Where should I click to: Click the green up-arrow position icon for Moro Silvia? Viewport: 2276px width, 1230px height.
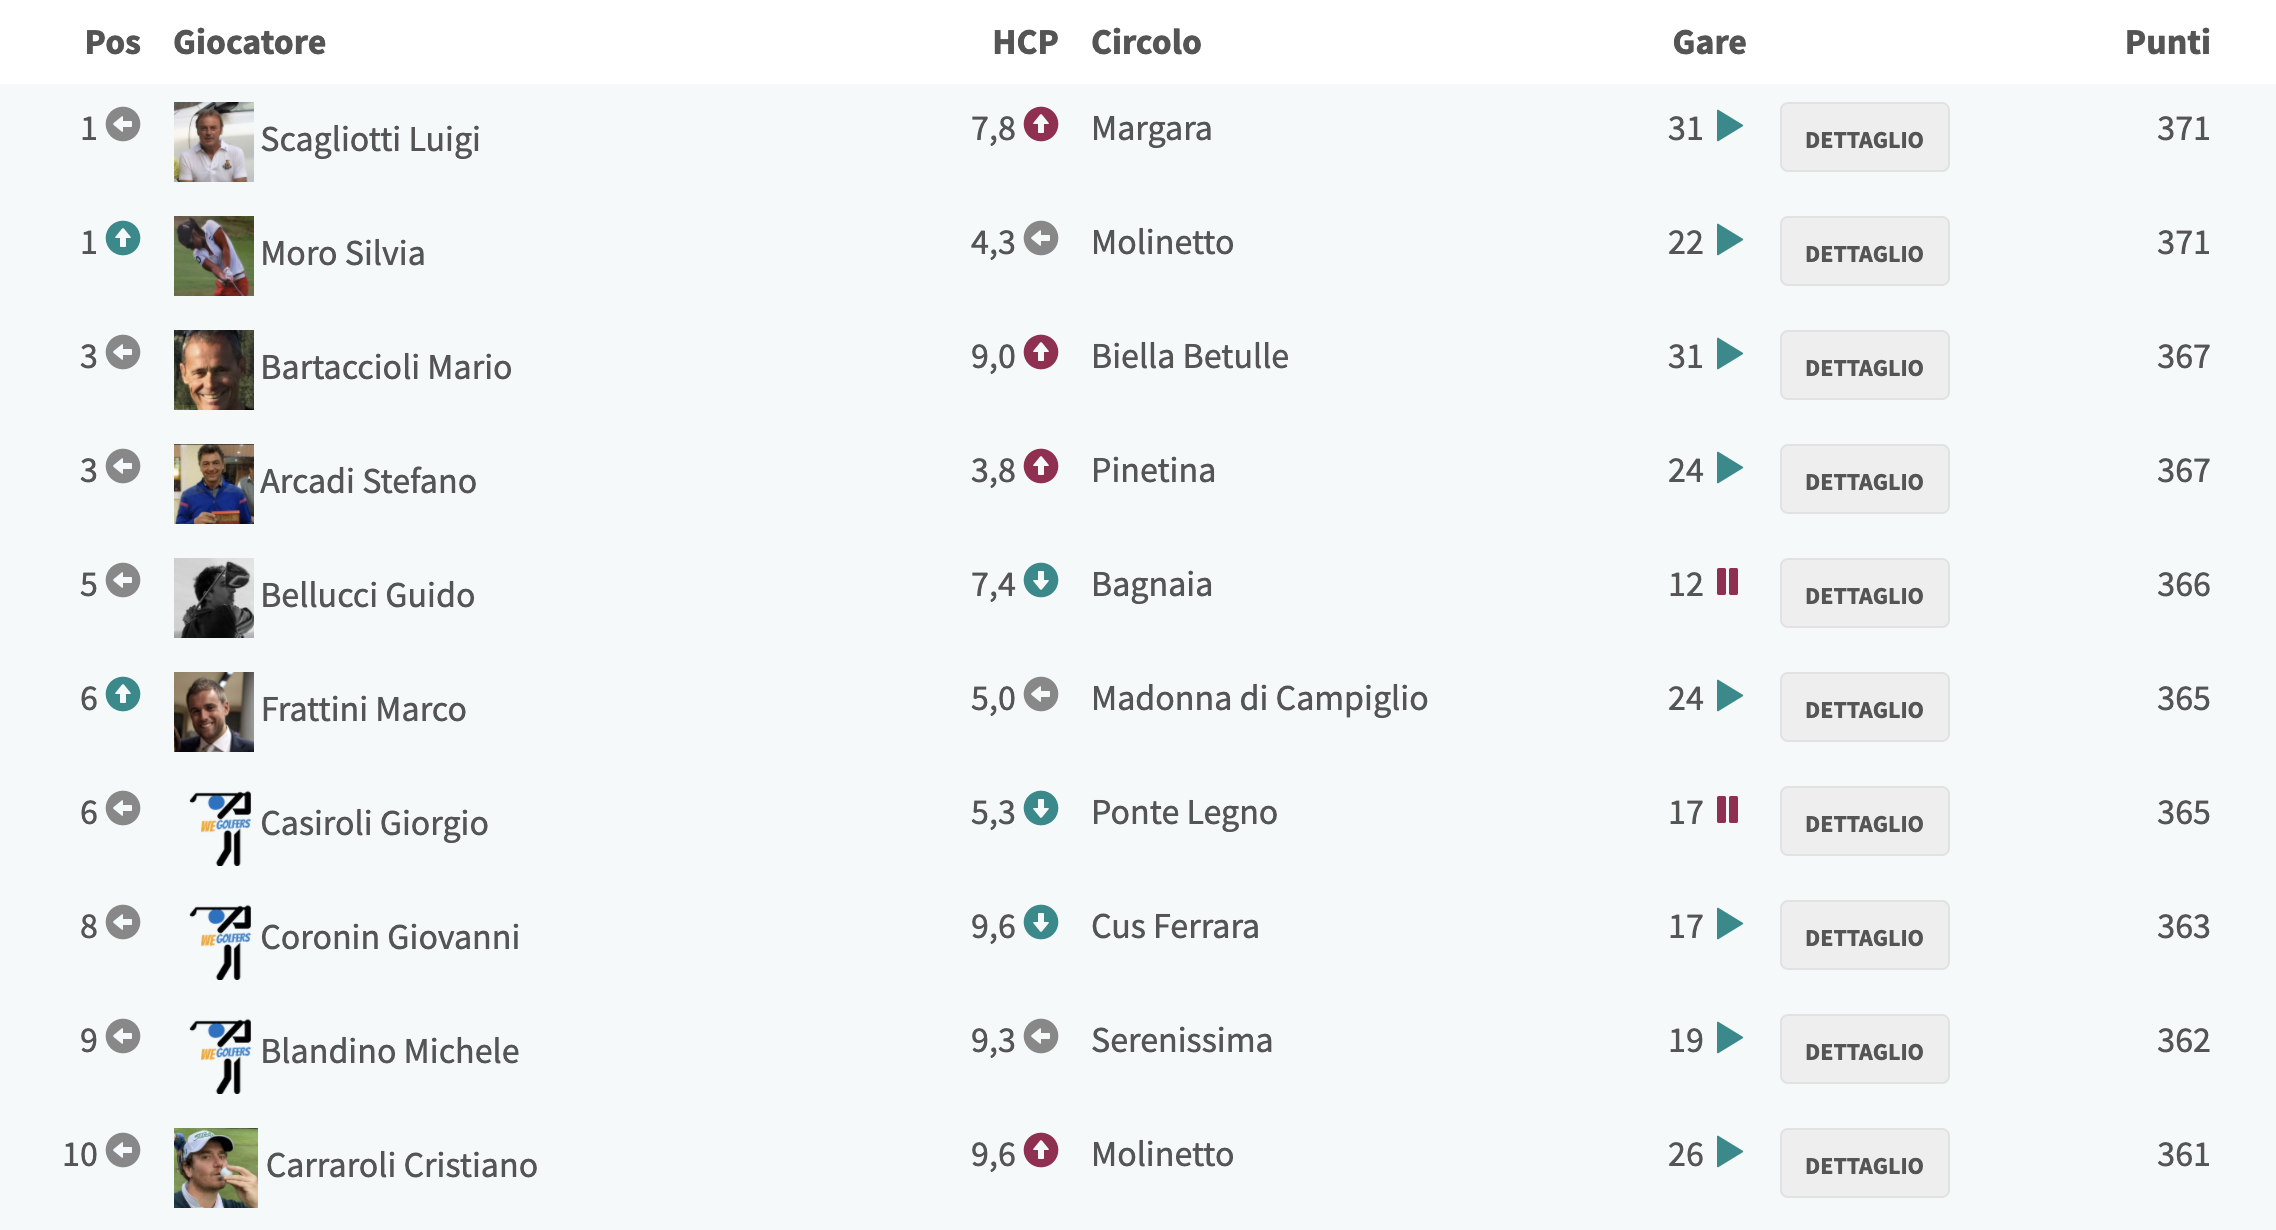(x=123, y=239)
